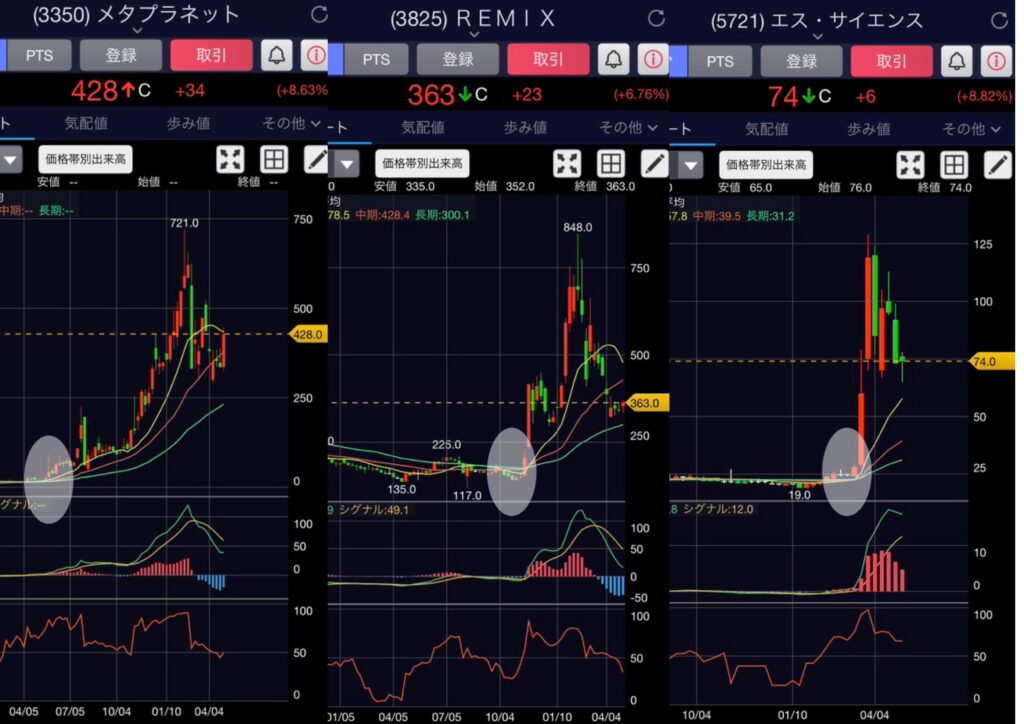Click the シグナル:12.0 indicator label
This screenshot has width=1024, height=724.
[718, 509]
